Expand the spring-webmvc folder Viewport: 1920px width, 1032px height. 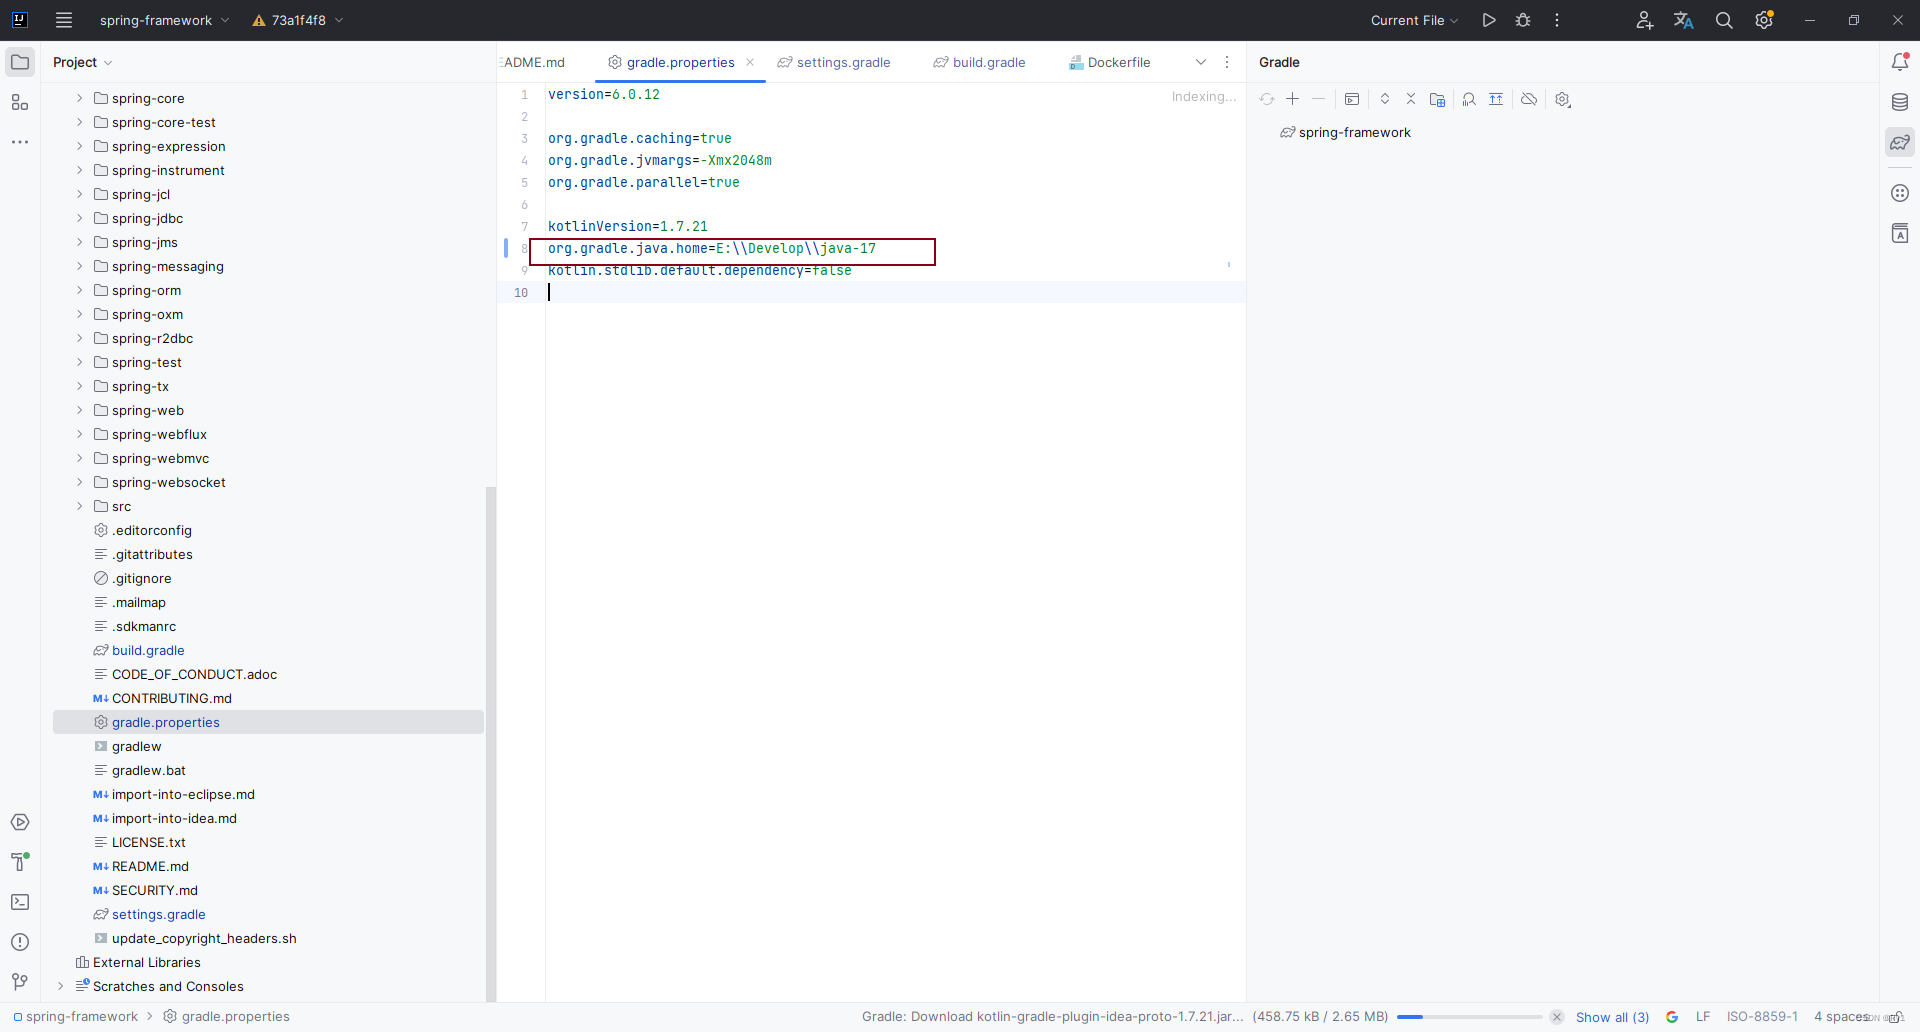tap(80, 458)
